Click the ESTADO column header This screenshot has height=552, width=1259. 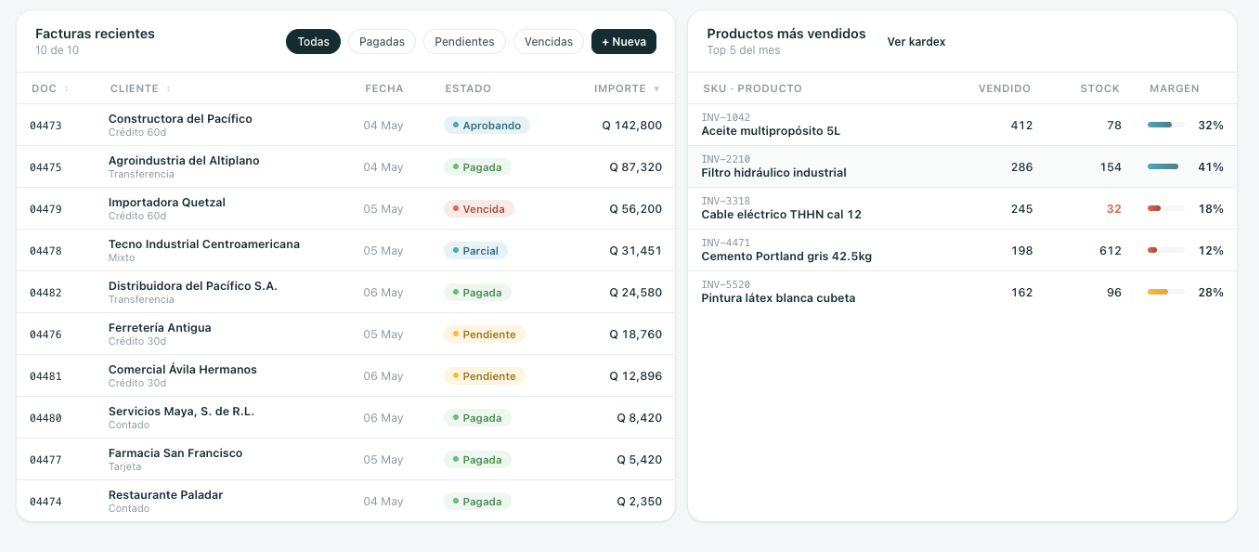coord(468,89)
